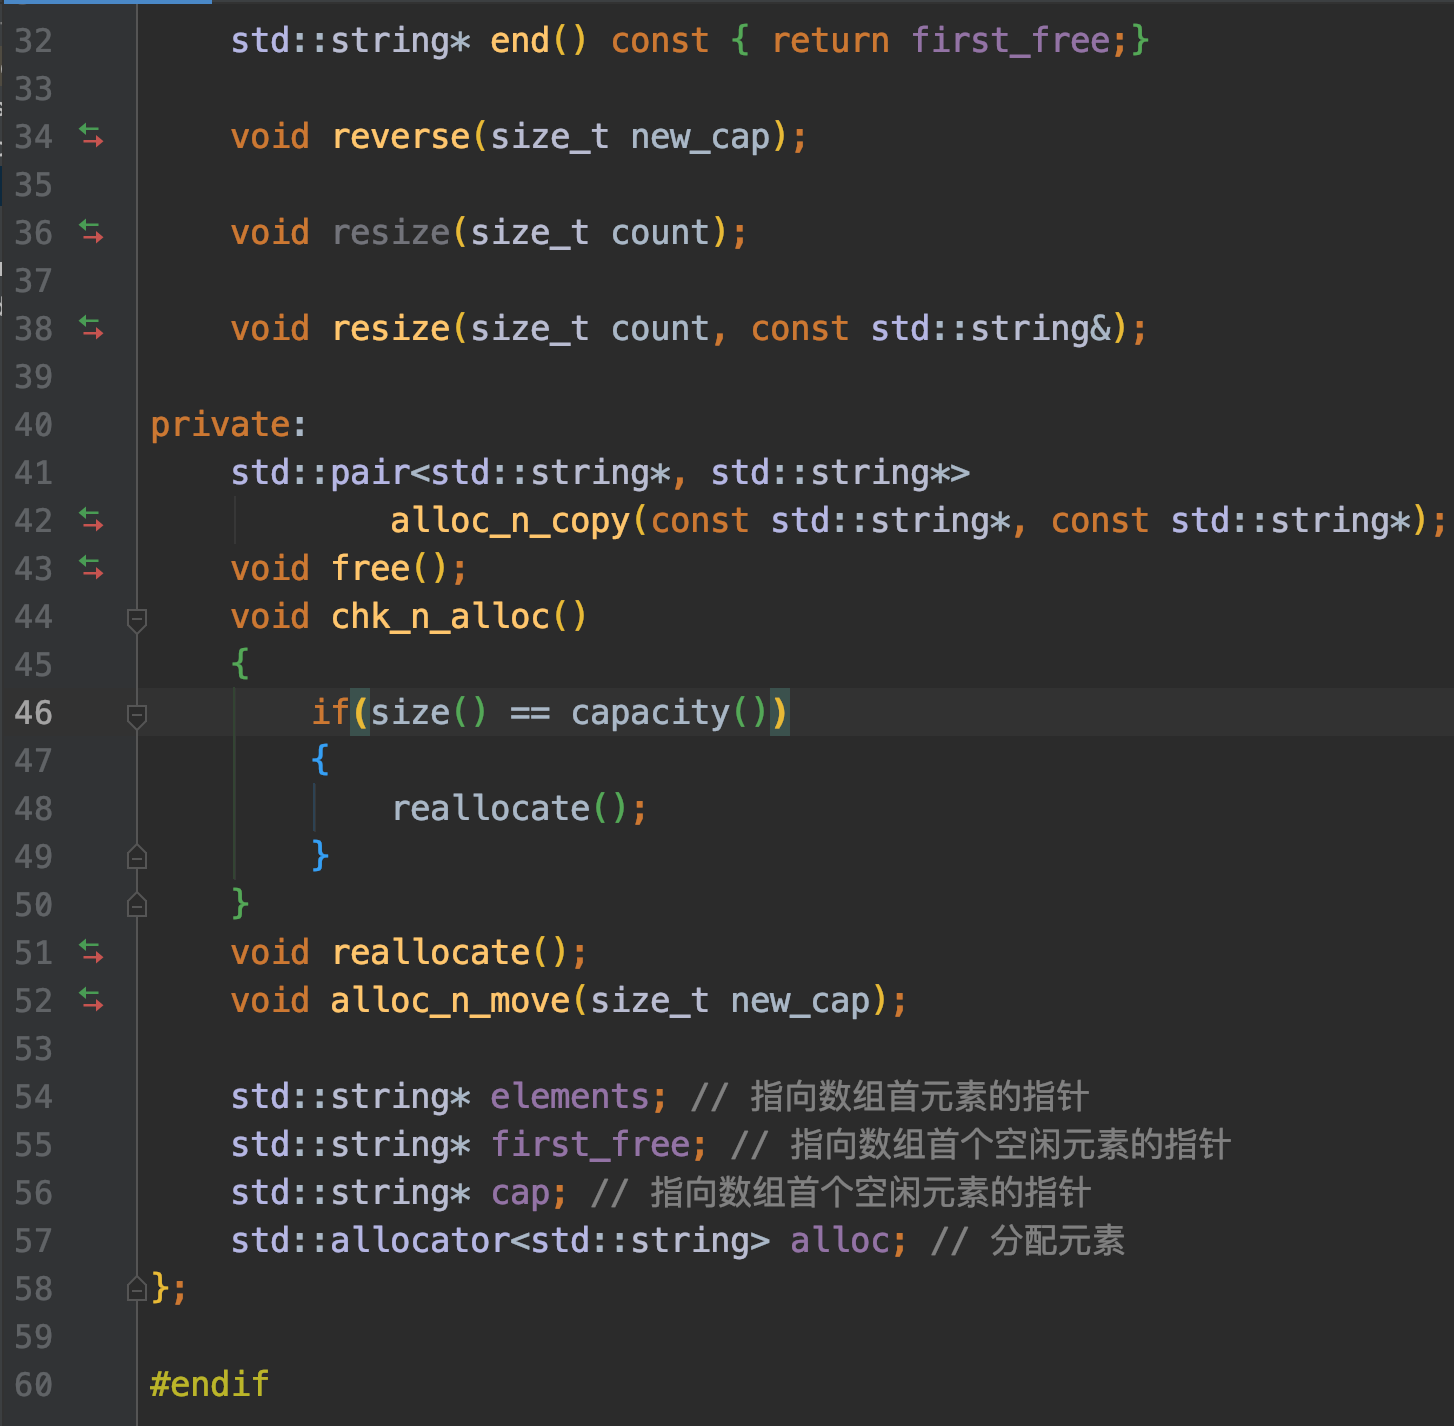Click 'chk_n_alloc' function name
Image resolution: width=1454 pixels, height=1426 pixels.
440,616
